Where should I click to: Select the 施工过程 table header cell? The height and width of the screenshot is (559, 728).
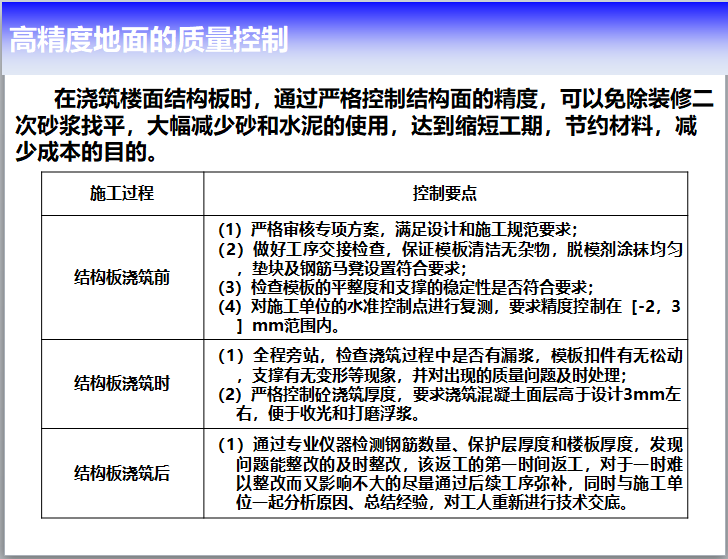click(x=122, y=193)
